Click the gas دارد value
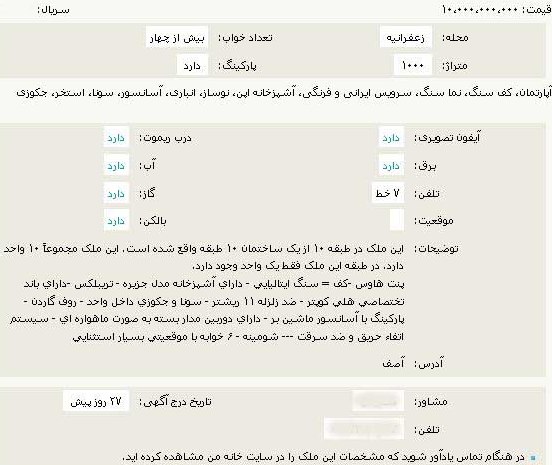552x465 pixels. coord(117,193)
